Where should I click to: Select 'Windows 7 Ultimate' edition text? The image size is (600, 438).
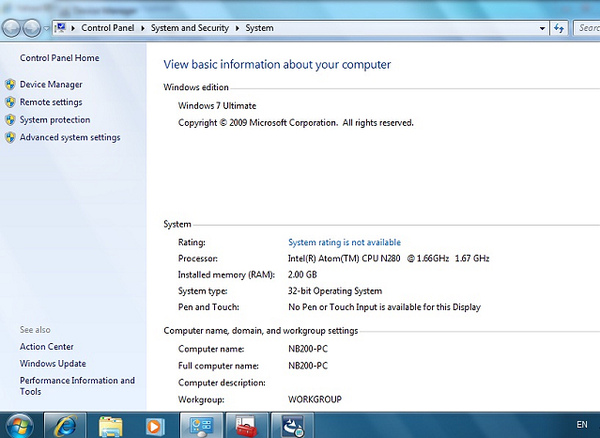pos(217,106)
